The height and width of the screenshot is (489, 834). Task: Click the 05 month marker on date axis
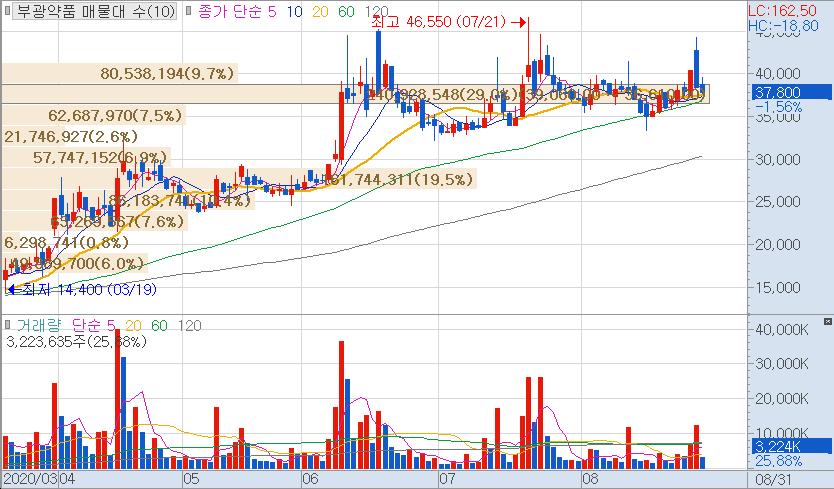click(x=191, y=479)
